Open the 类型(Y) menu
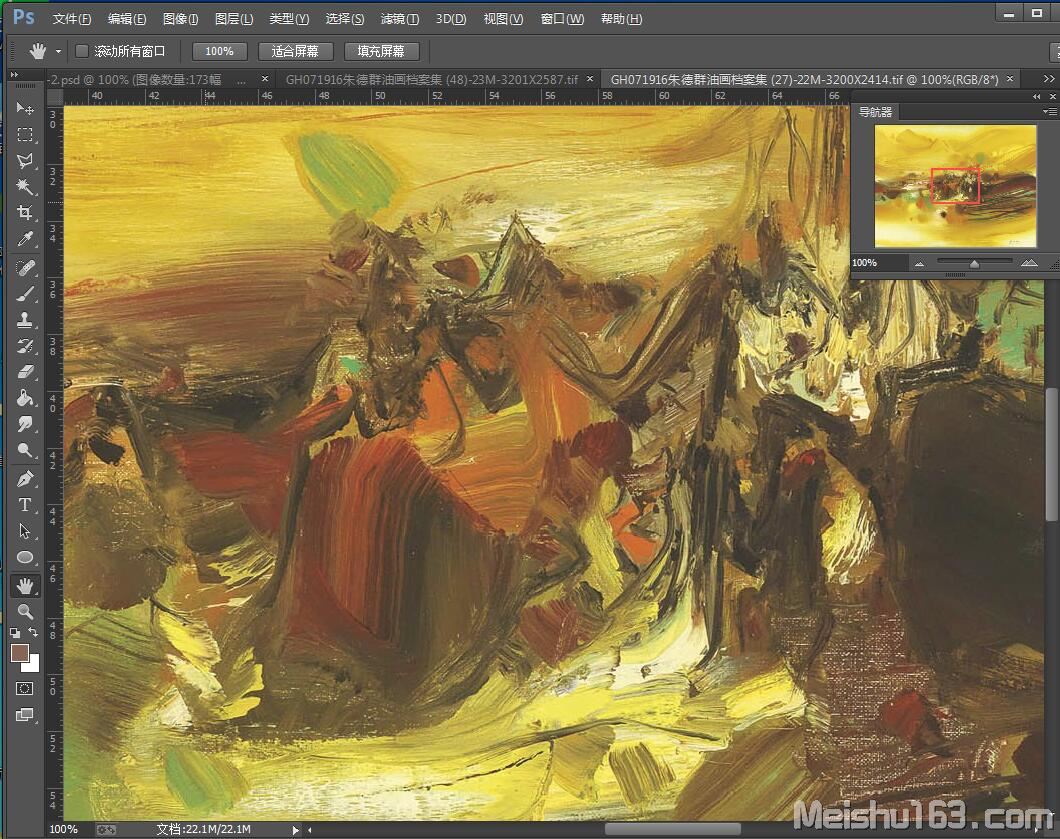This screenshot has height=839, width=1060. (x=289, y=19)
